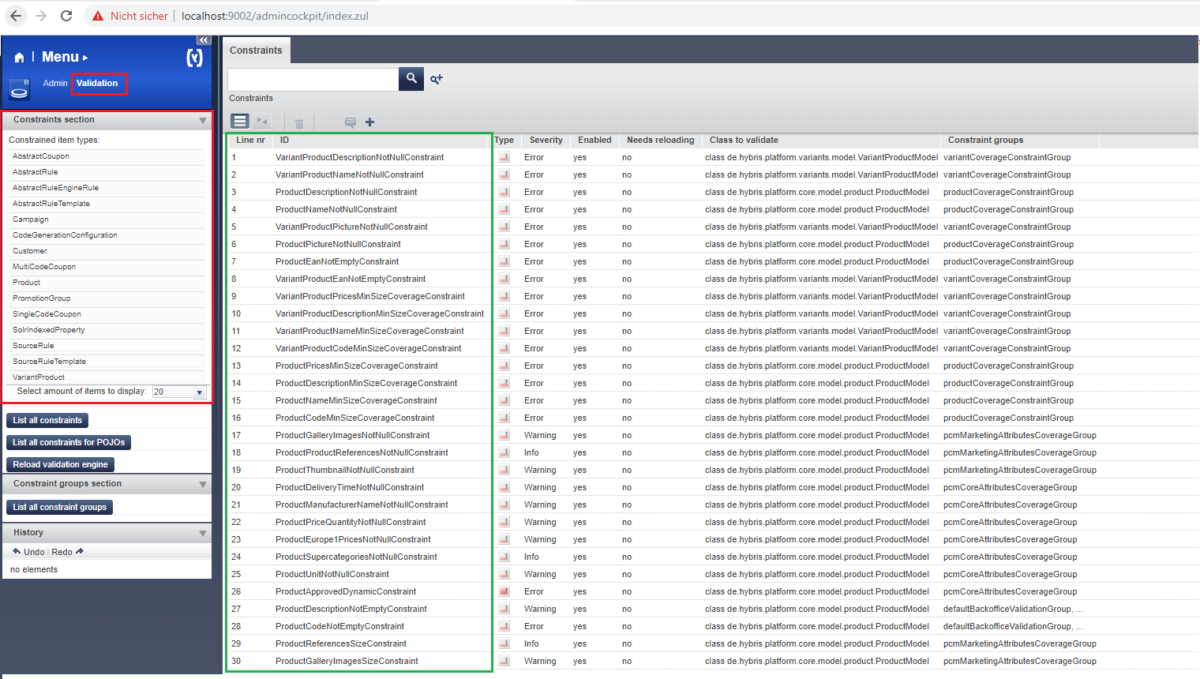This screenshot has height=679, width=1200.
Task: Click browser reload button
Action: pyautogui.click(x=66, y=16)
